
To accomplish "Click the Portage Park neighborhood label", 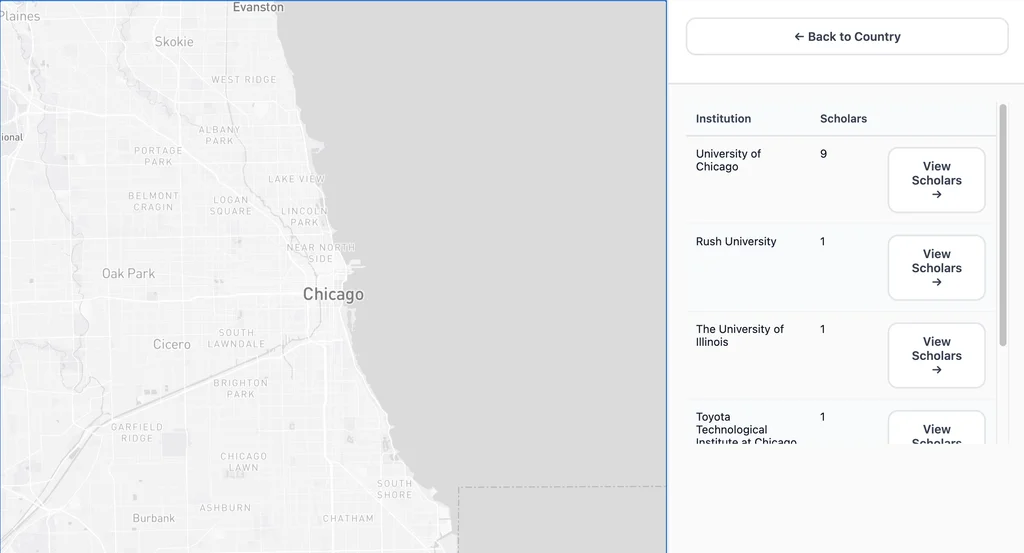I will [x=158, y=156].
